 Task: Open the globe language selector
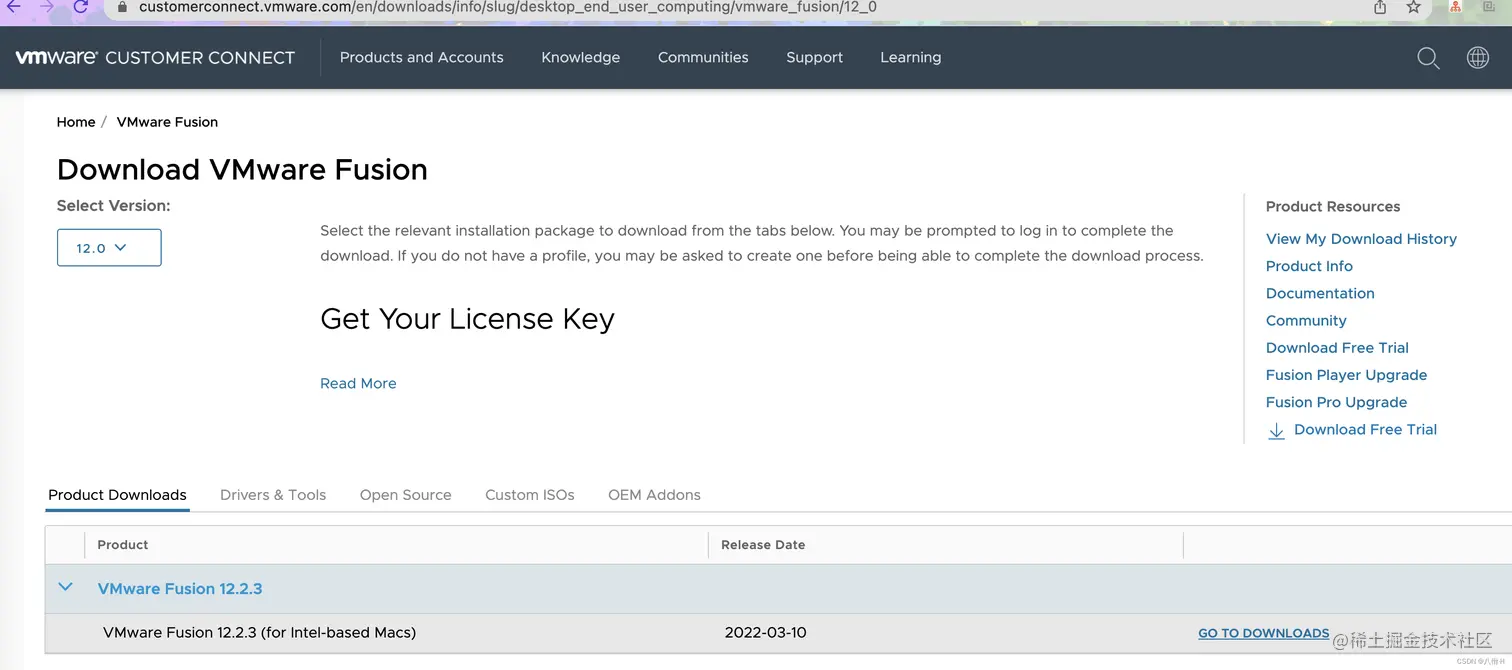click(1477, 58)
